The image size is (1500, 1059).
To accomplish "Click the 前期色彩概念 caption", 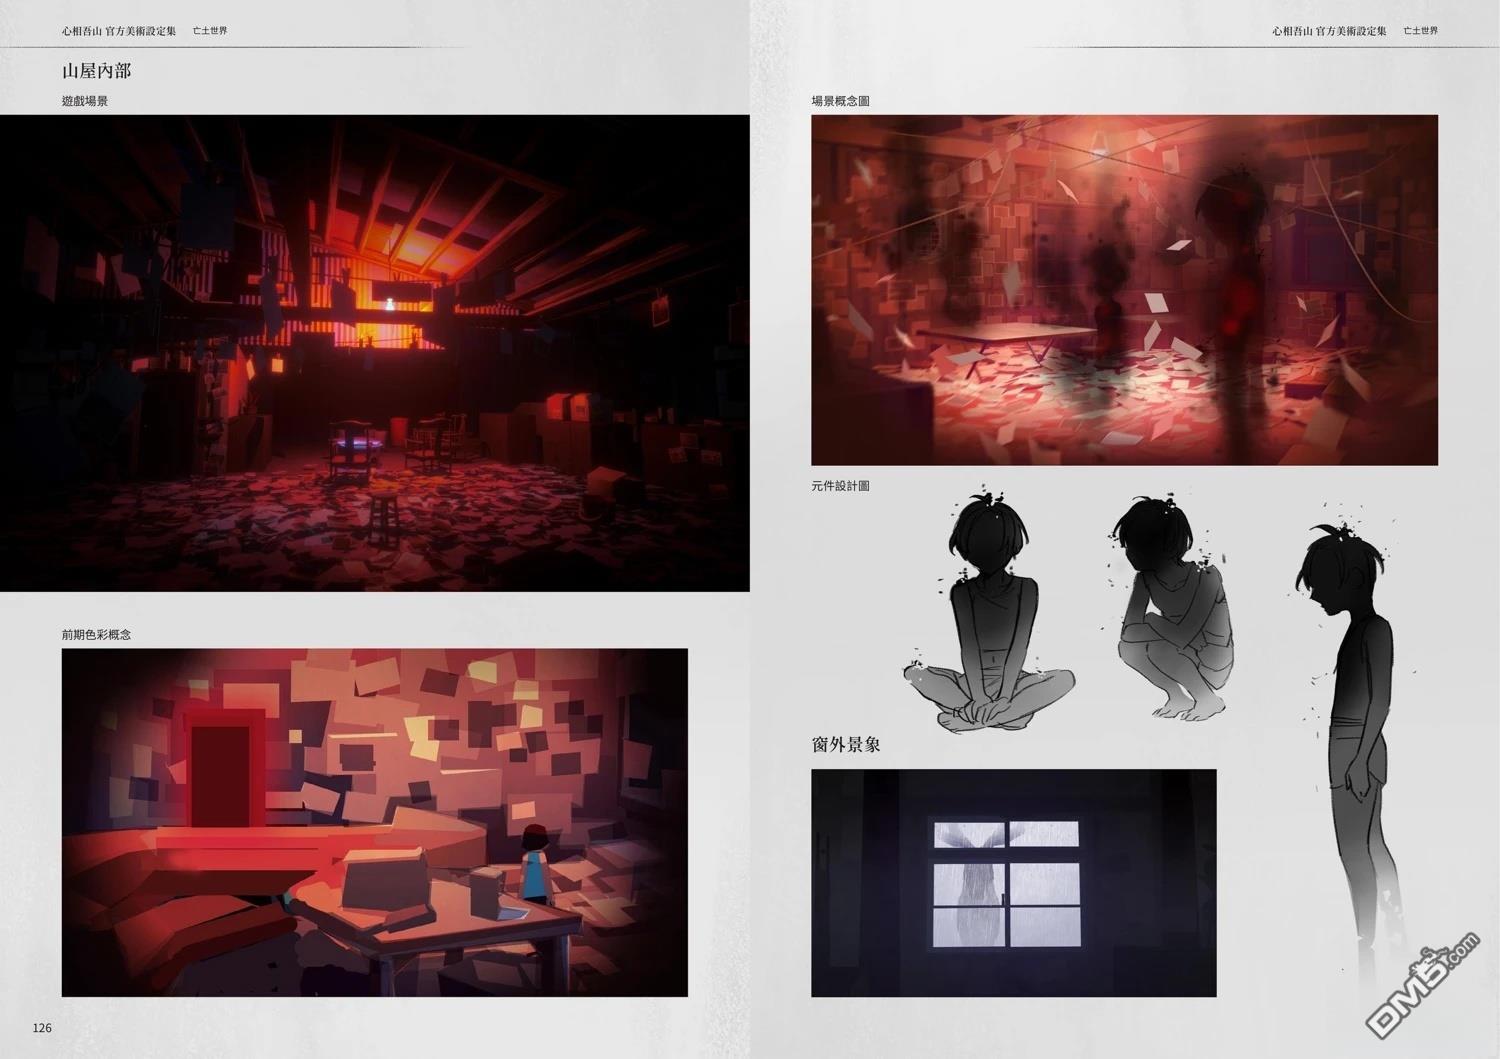I will (96, 635).
